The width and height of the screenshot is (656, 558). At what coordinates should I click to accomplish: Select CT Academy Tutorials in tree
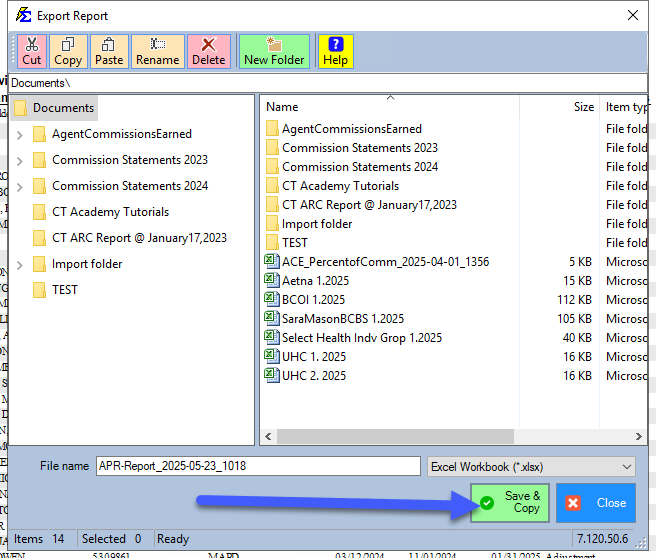[110, 212]
